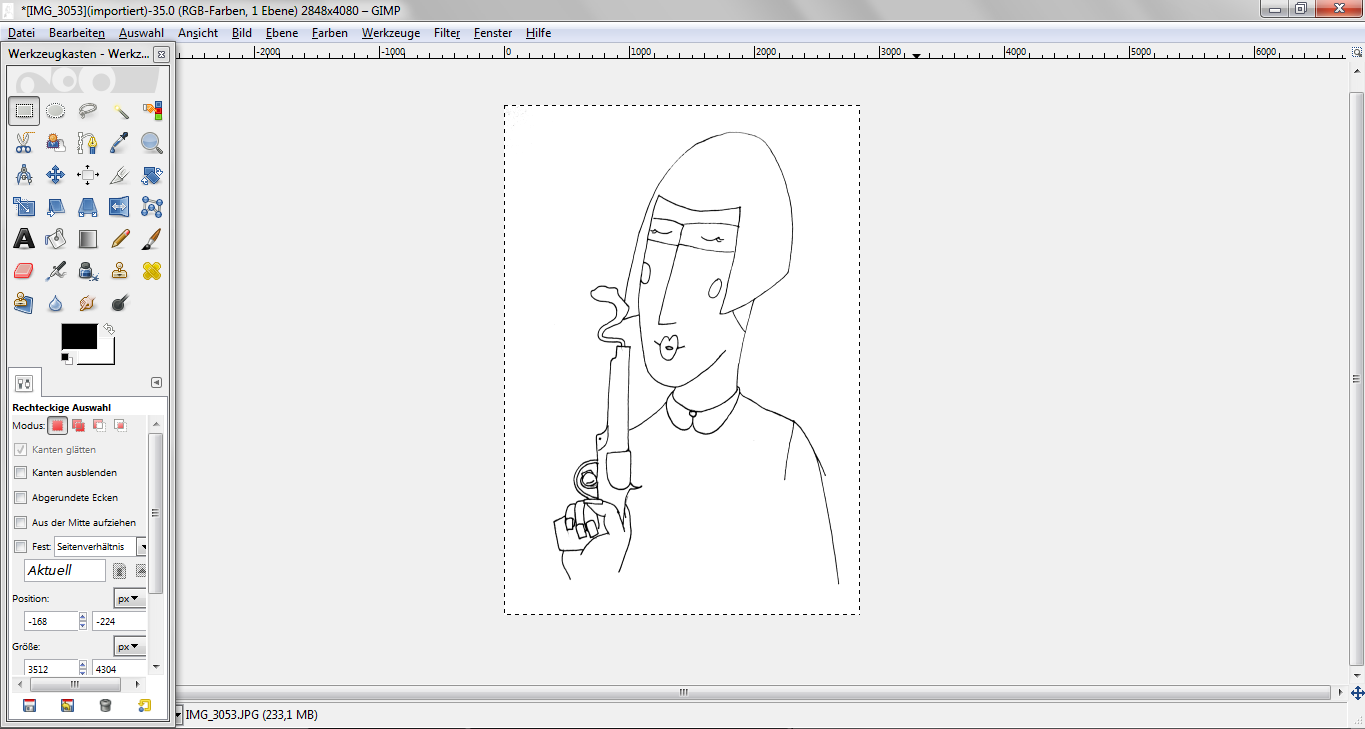Screen dimensions: 1365x729
Task: Select the Paths tool
Action: [x=88, y=143]
